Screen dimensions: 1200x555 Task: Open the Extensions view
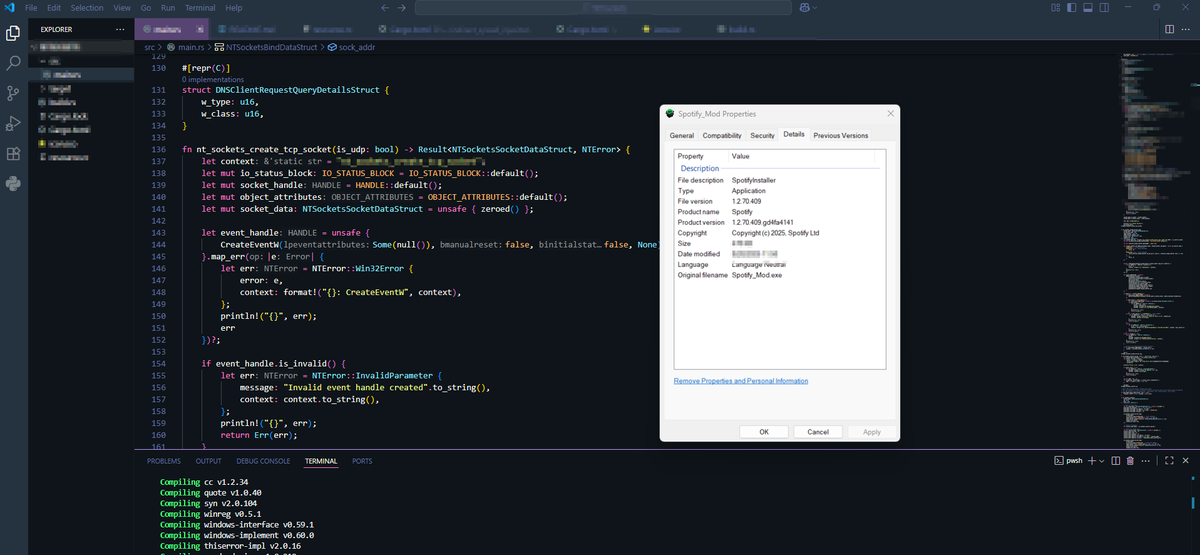(x=14, y=154)
